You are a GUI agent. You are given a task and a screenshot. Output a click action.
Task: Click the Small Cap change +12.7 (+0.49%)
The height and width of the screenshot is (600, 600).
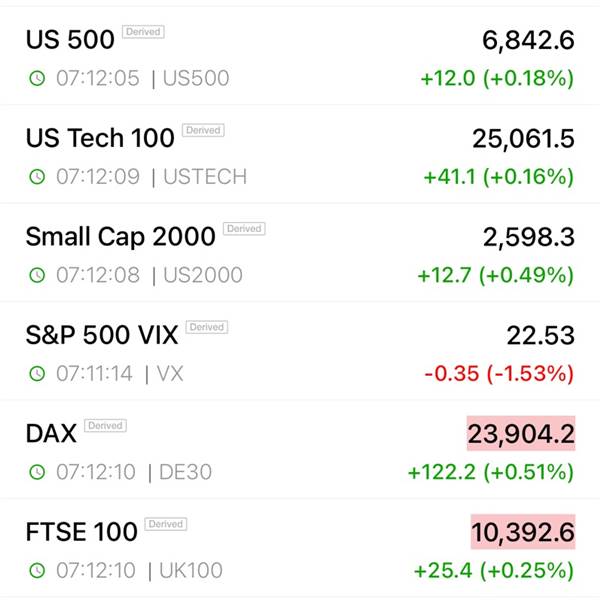tap(496, 275)
